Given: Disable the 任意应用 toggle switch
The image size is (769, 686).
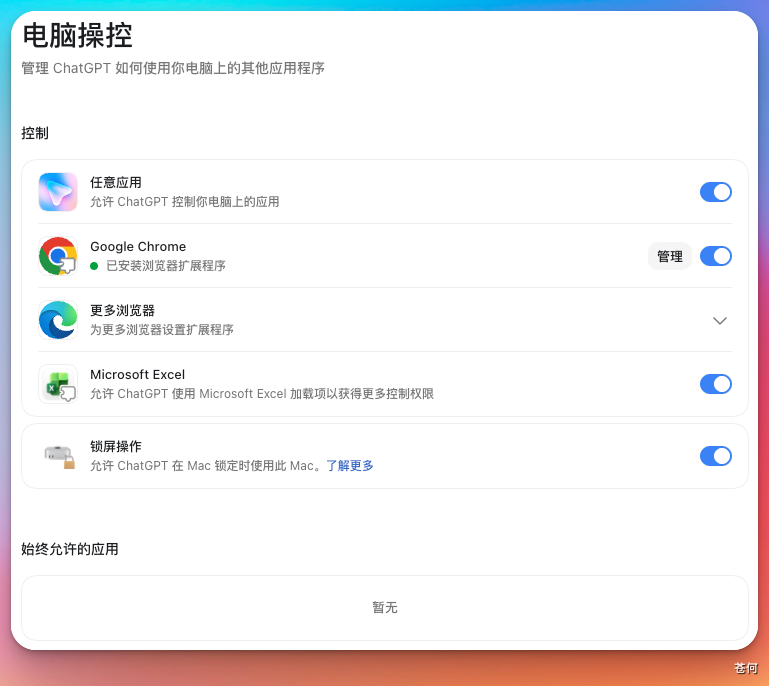Looking at the screenshot, I should 716,192.
